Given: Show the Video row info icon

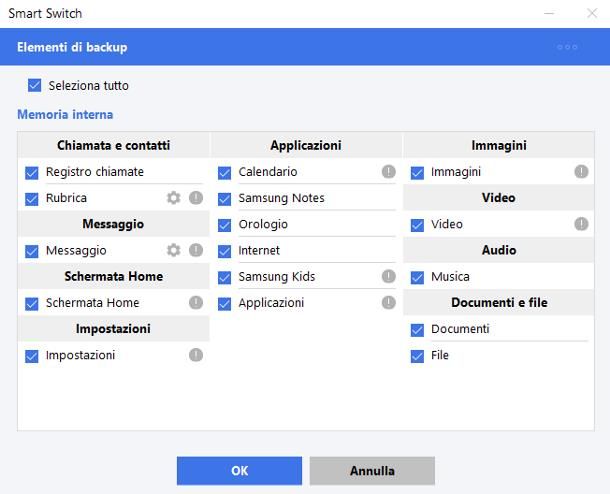Looking at the screenshot, I should pyautogui.click(x=581, y=224).
